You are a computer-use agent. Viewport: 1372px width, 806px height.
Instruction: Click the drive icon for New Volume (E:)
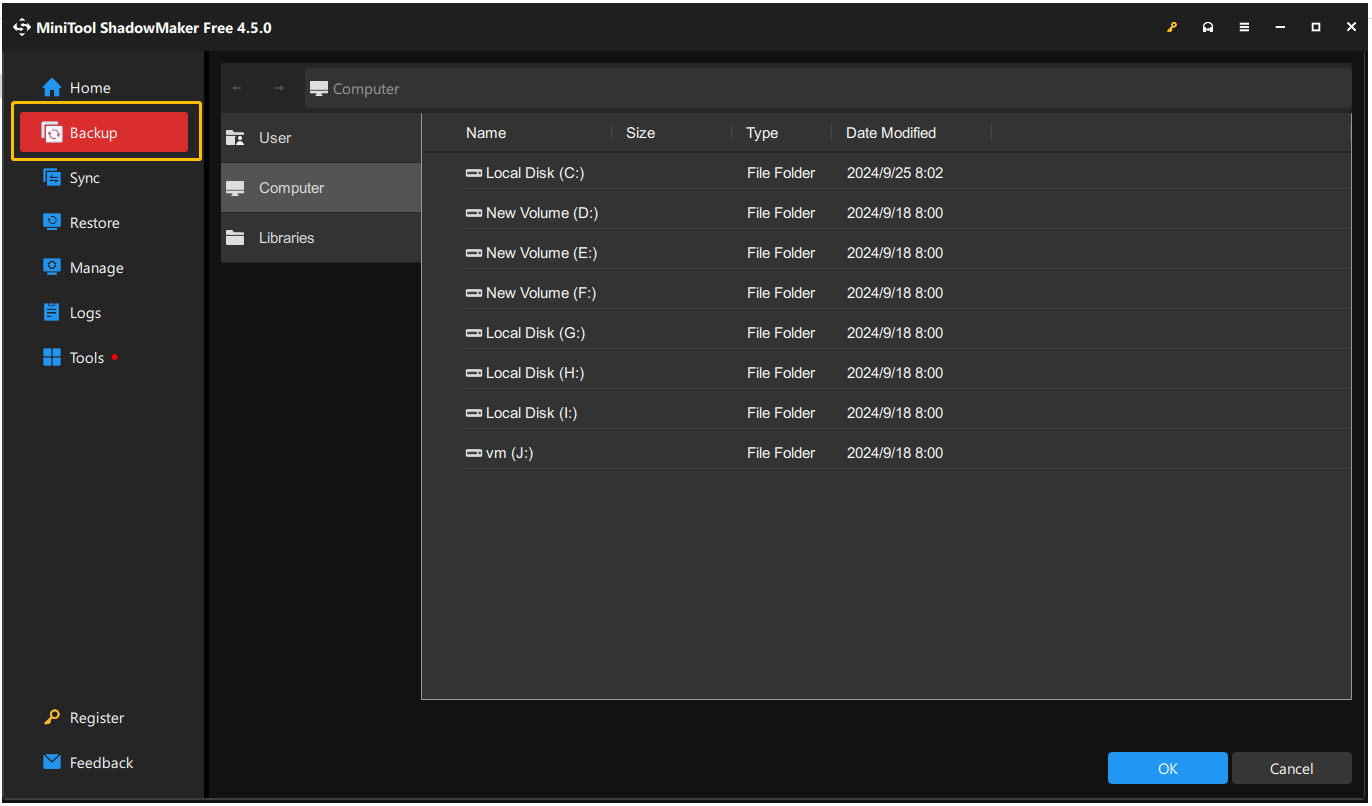click(474, 253)
